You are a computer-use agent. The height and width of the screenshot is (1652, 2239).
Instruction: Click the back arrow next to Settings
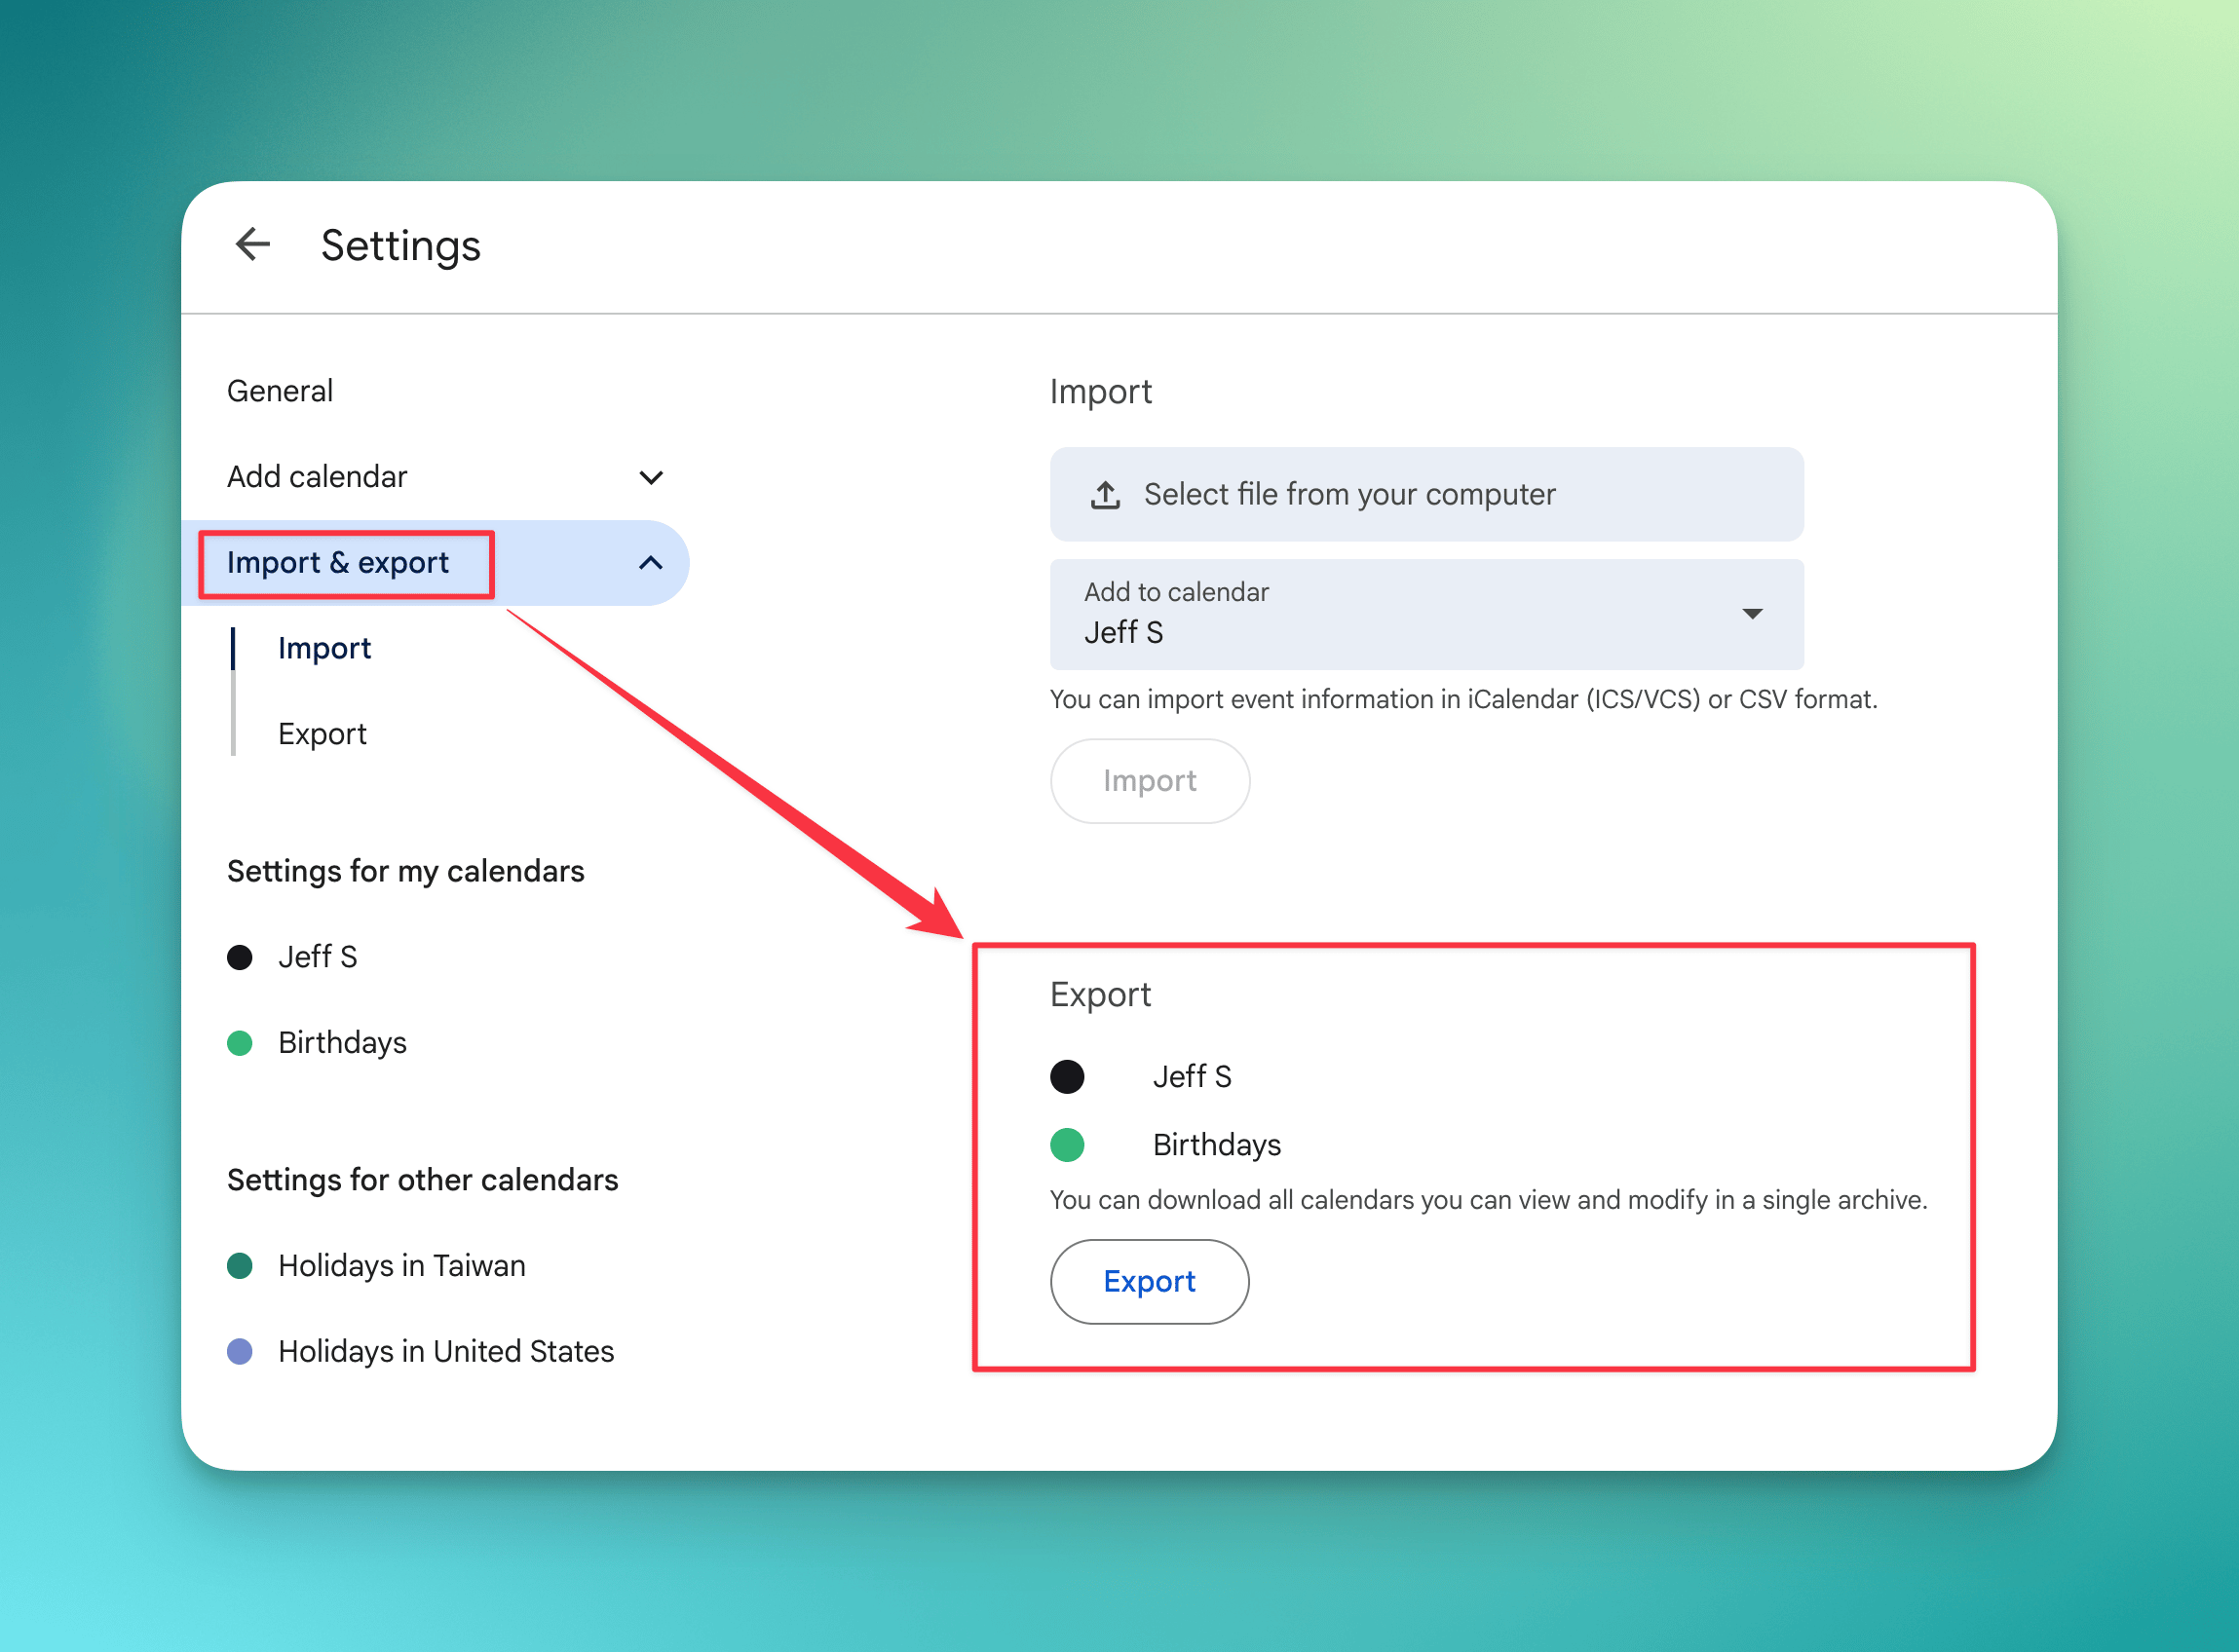[x=252, y=244]
